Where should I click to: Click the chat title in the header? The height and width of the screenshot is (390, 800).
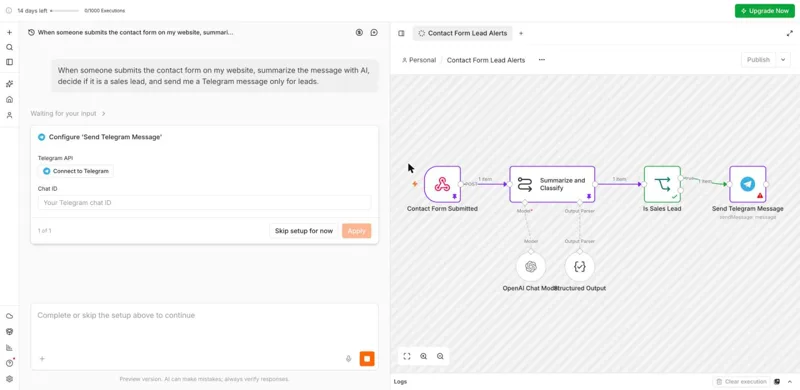tap(136, 32)
